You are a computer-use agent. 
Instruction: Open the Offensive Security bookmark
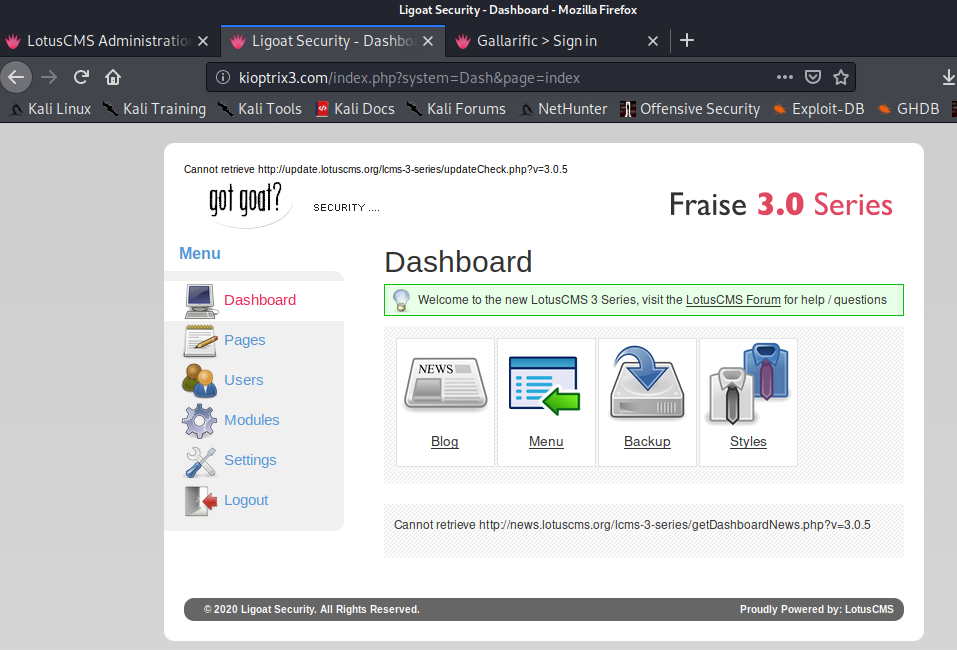pyautogui.click(x=690, y=109)
